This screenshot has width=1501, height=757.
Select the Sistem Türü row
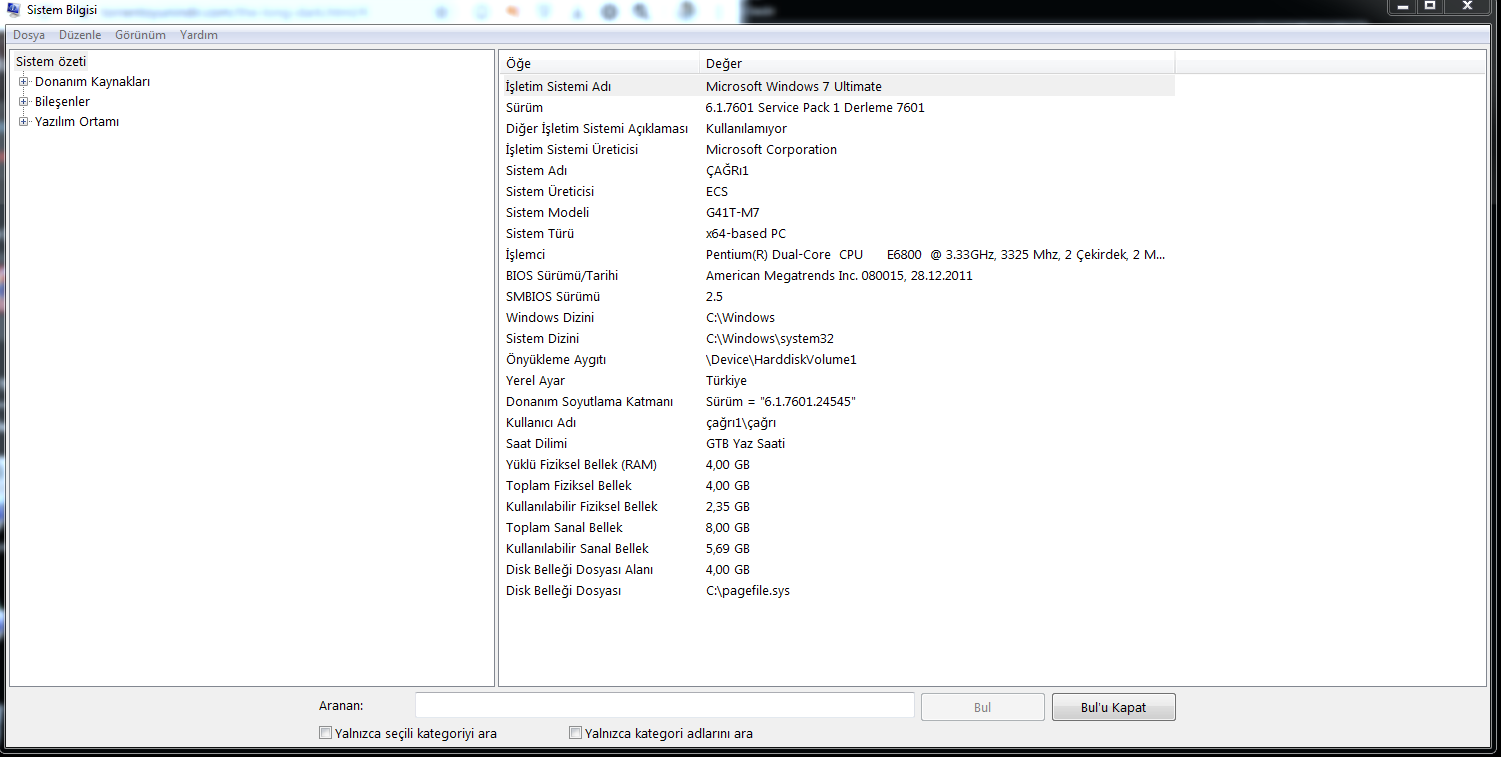[x=837, y=234]
